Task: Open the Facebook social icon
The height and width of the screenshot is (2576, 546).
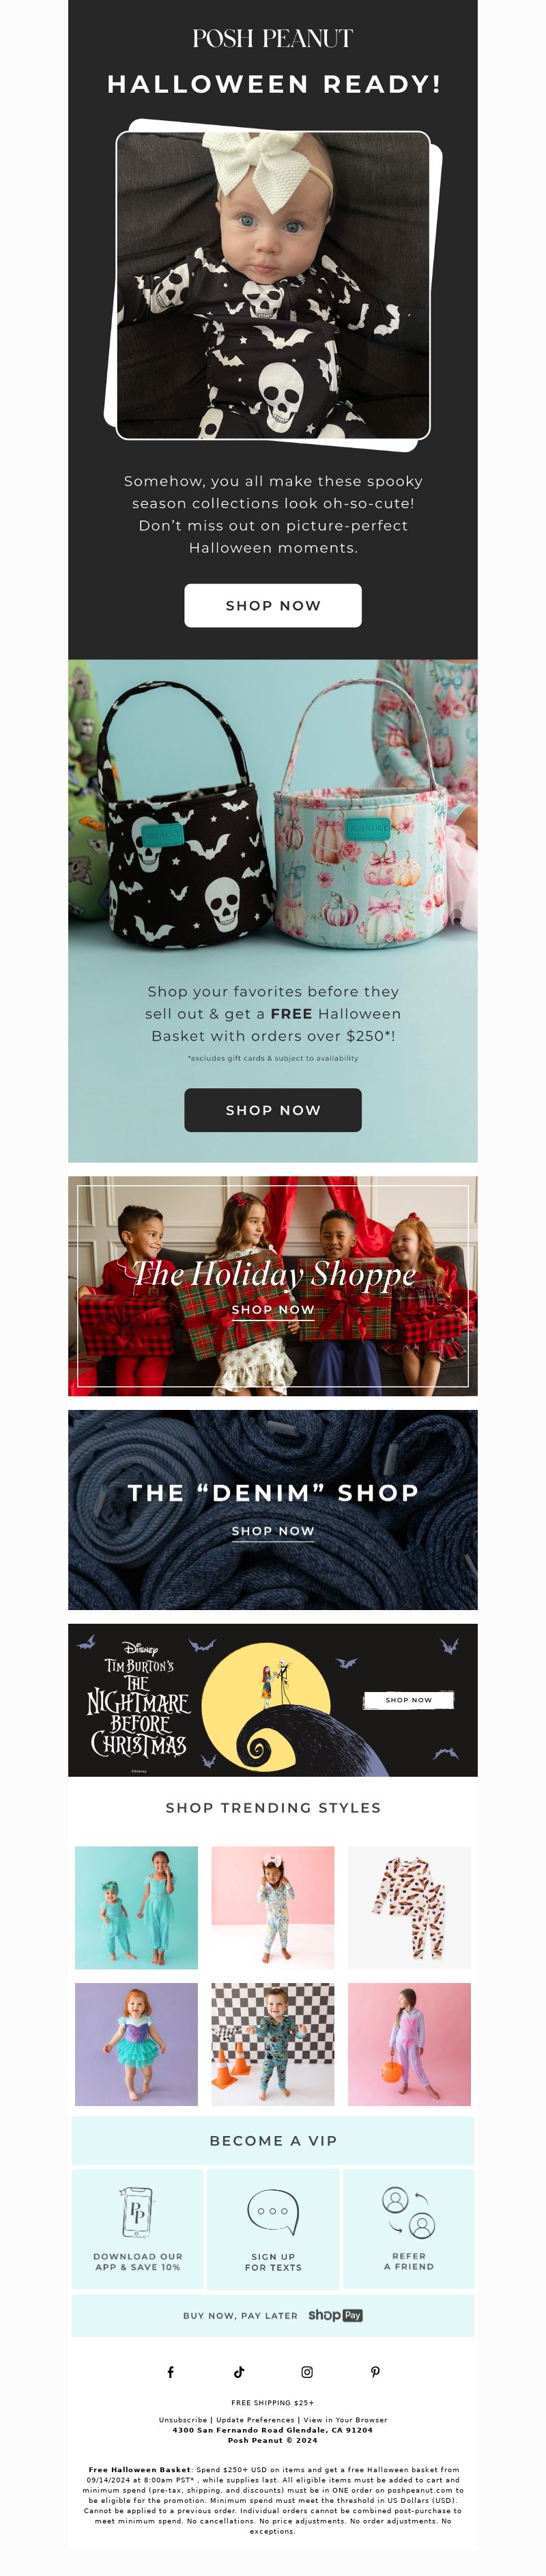Action: [170, 2372]
